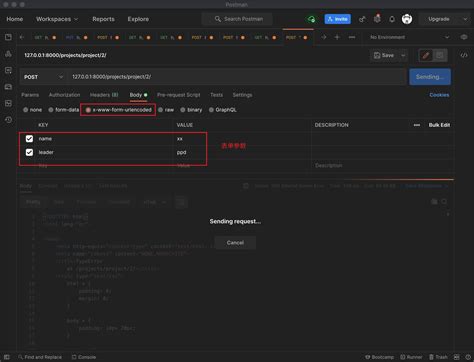Click the edit pencil icon

(x=426, y=55)
